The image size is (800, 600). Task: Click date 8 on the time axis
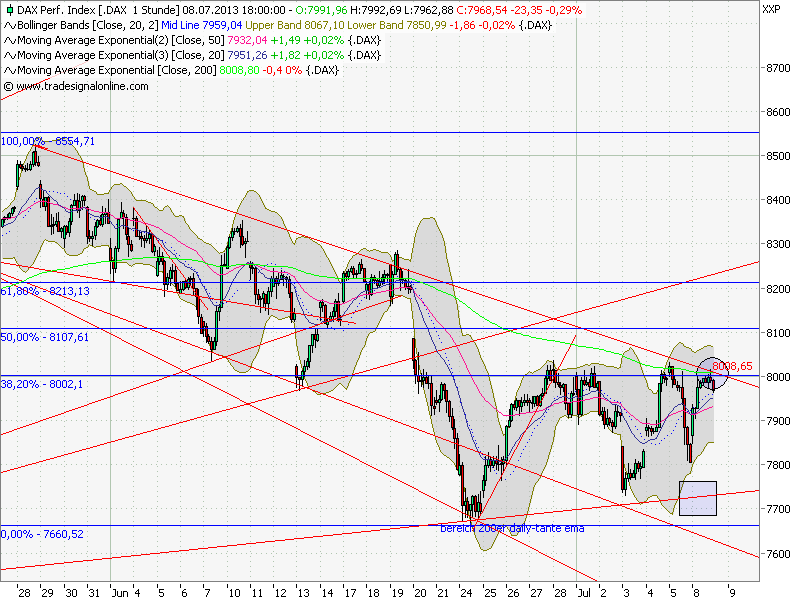click(696, 593)
